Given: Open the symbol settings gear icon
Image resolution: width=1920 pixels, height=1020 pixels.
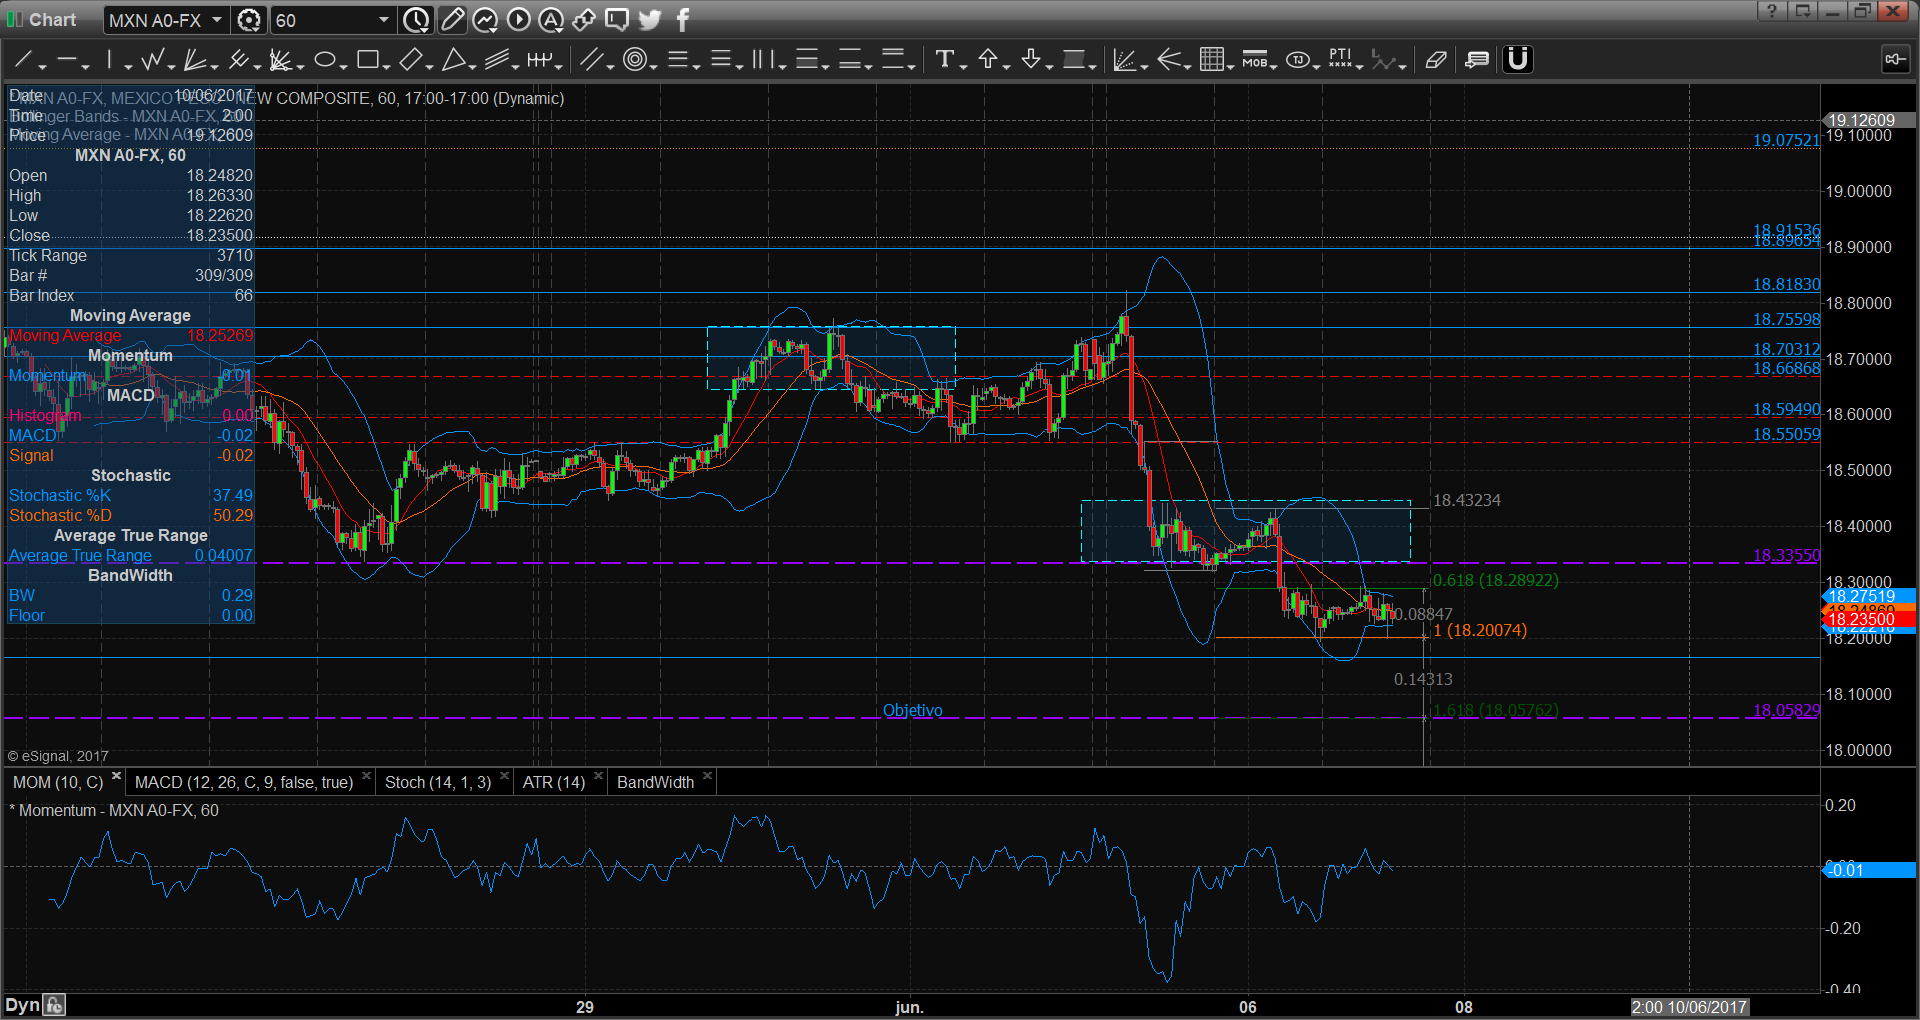Looking at the screenshot, I should tap(250, 20).
